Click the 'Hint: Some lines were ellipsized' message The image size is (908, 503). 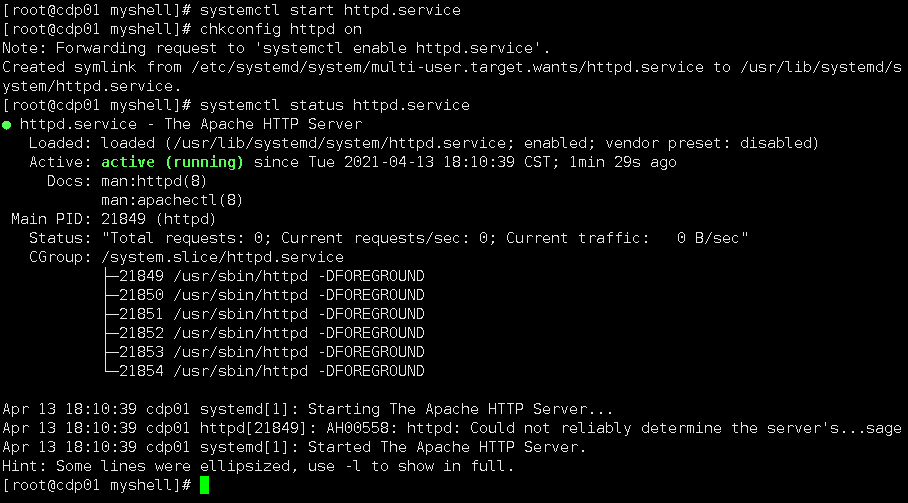[258, 467]
